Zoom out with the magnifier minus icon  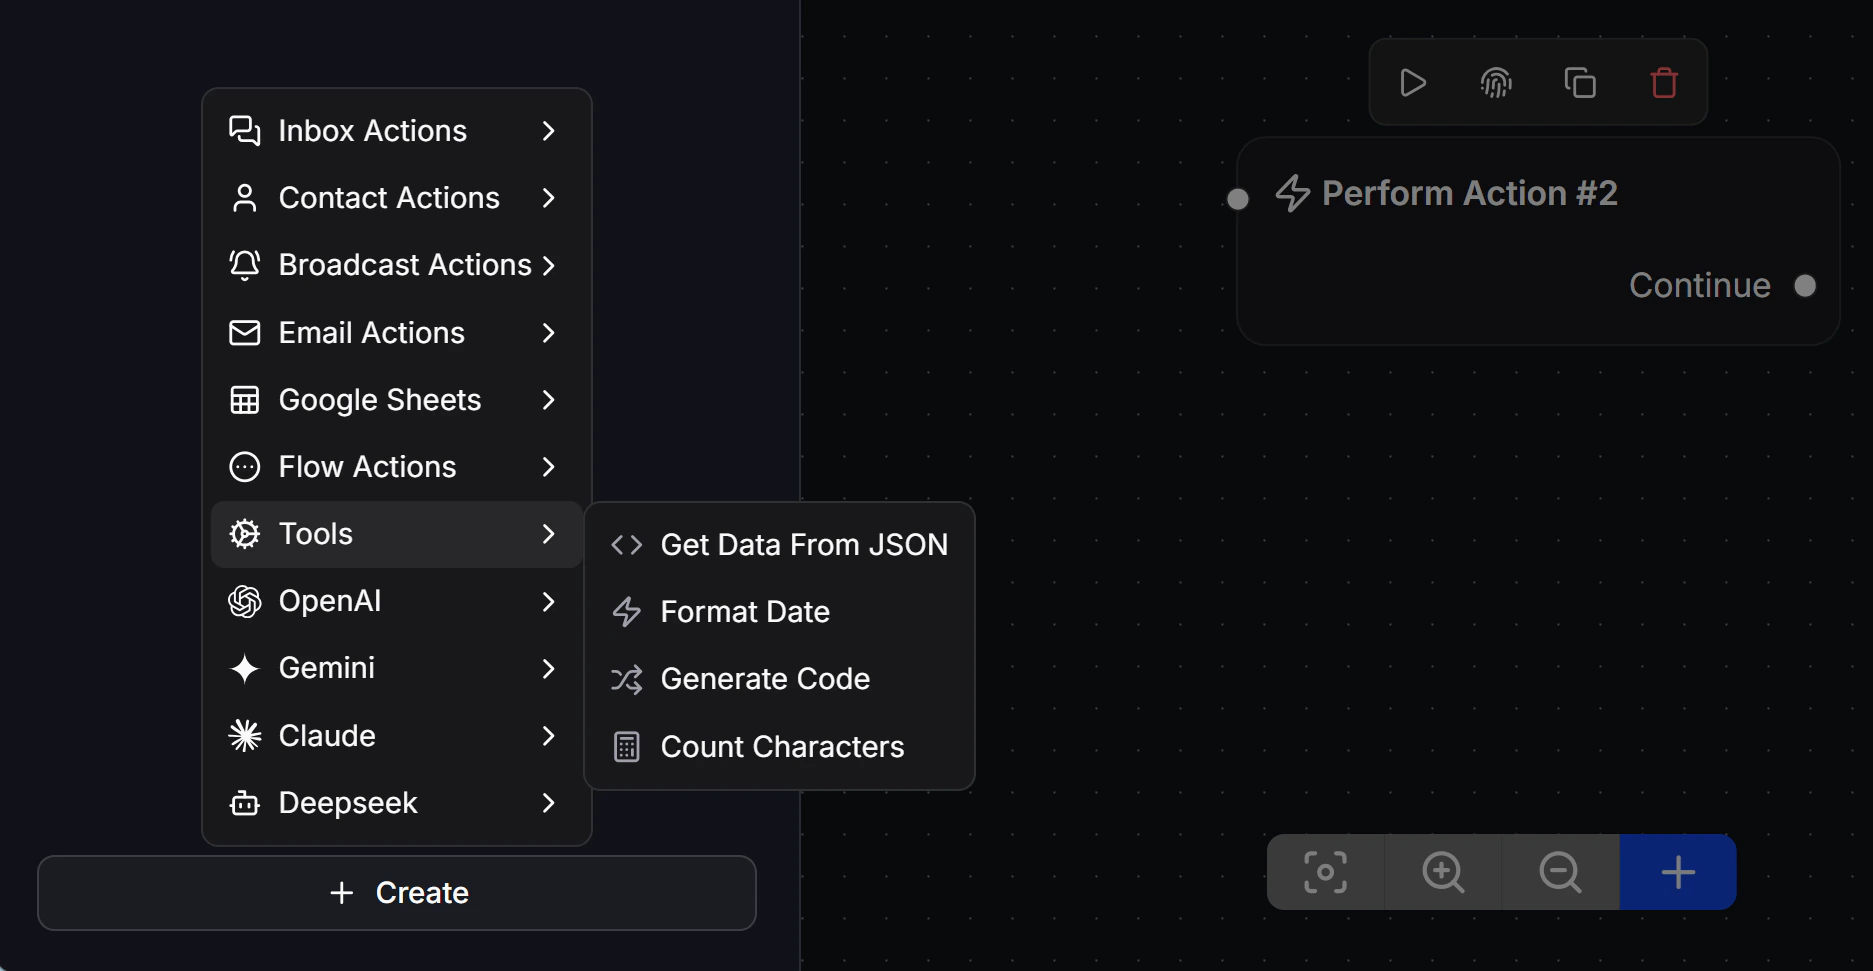point(1560,872)
